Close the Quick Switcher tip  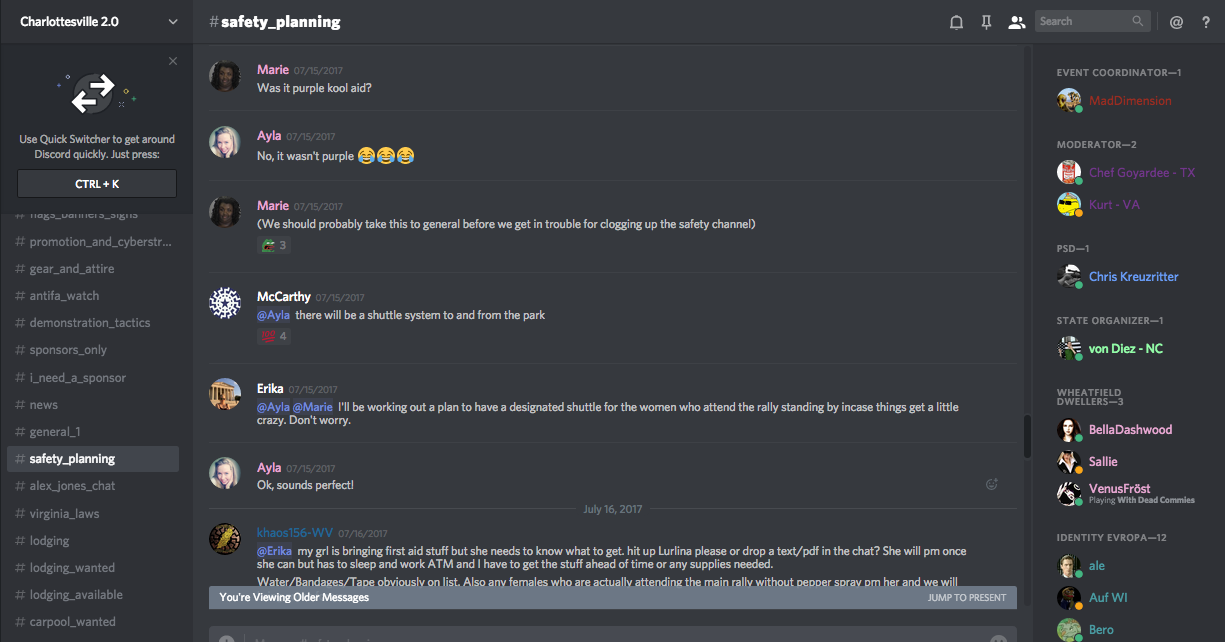pyautogui.click(x=173, y=61)
